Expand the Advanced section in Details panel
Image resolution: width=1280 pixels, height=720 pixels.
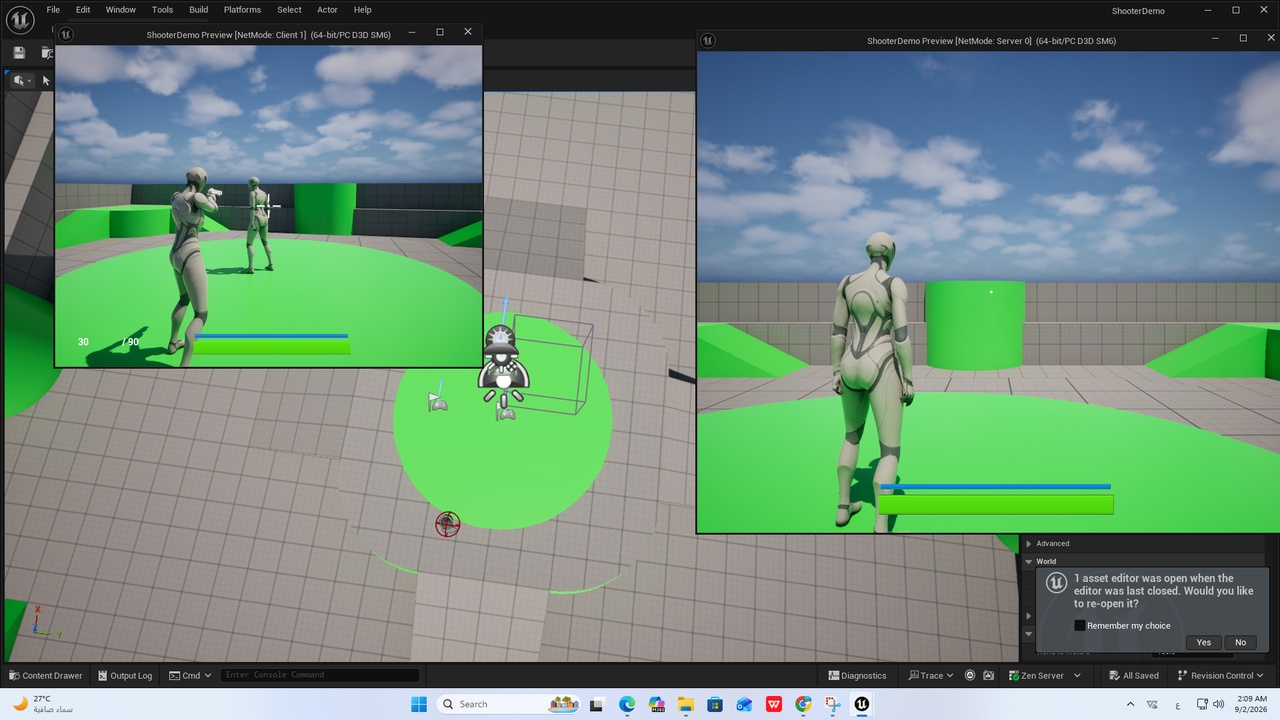click(x=1029, y=543)
